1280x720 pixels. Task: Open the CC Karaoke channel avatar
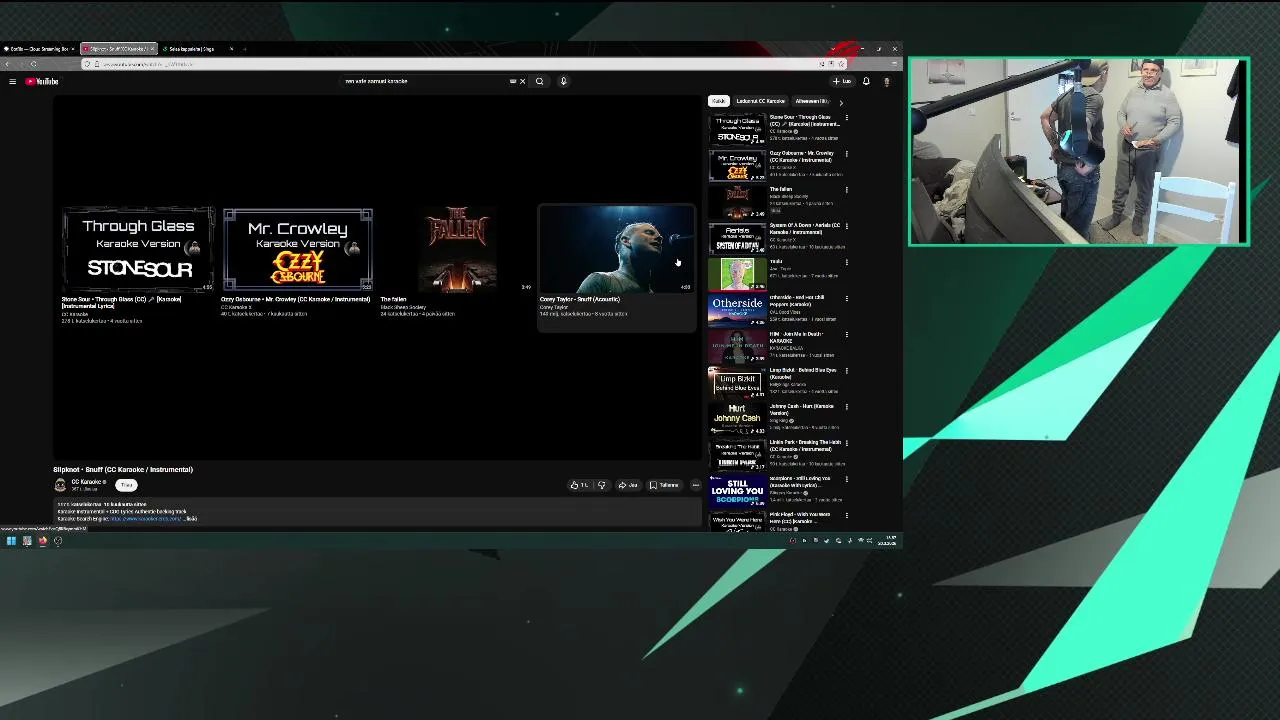point(60,485)
